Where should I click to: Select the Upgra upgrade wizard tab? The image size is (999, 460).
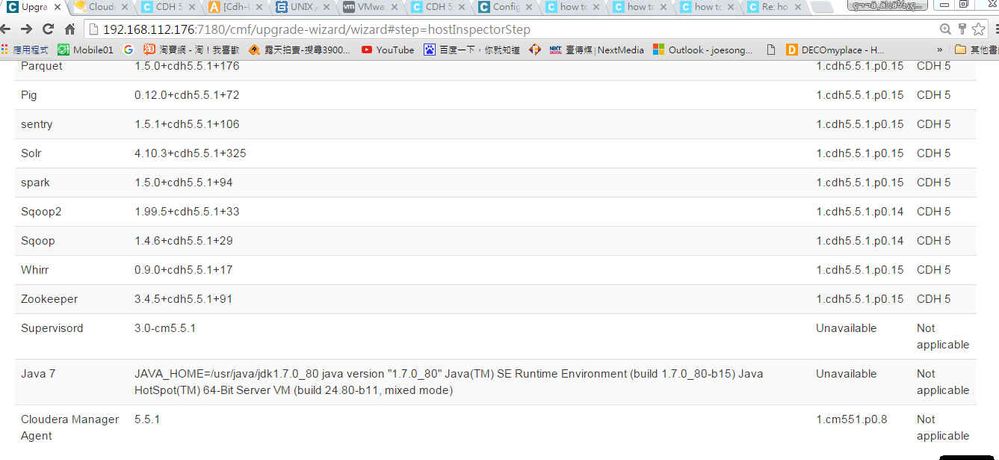pos(33,8)
